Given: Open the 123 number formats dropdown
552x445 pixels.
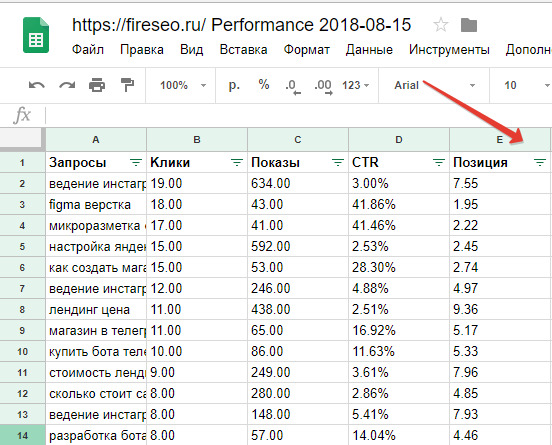Looking at the screenshot, I should [x=356, y=85].
